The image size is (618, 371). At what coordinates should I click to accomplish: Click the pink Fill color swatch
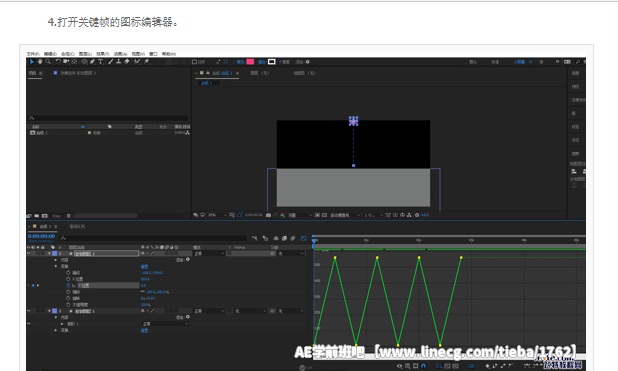[x=250, y=62]
